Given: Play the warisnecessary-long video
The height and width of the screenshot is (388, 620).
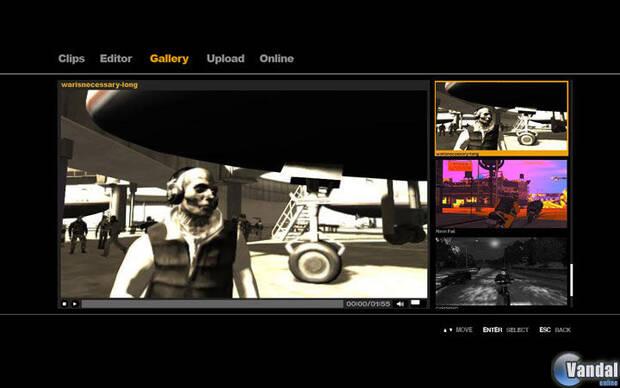Looking at the screenshot, I should pyautogui.click(x=74, y=304).
